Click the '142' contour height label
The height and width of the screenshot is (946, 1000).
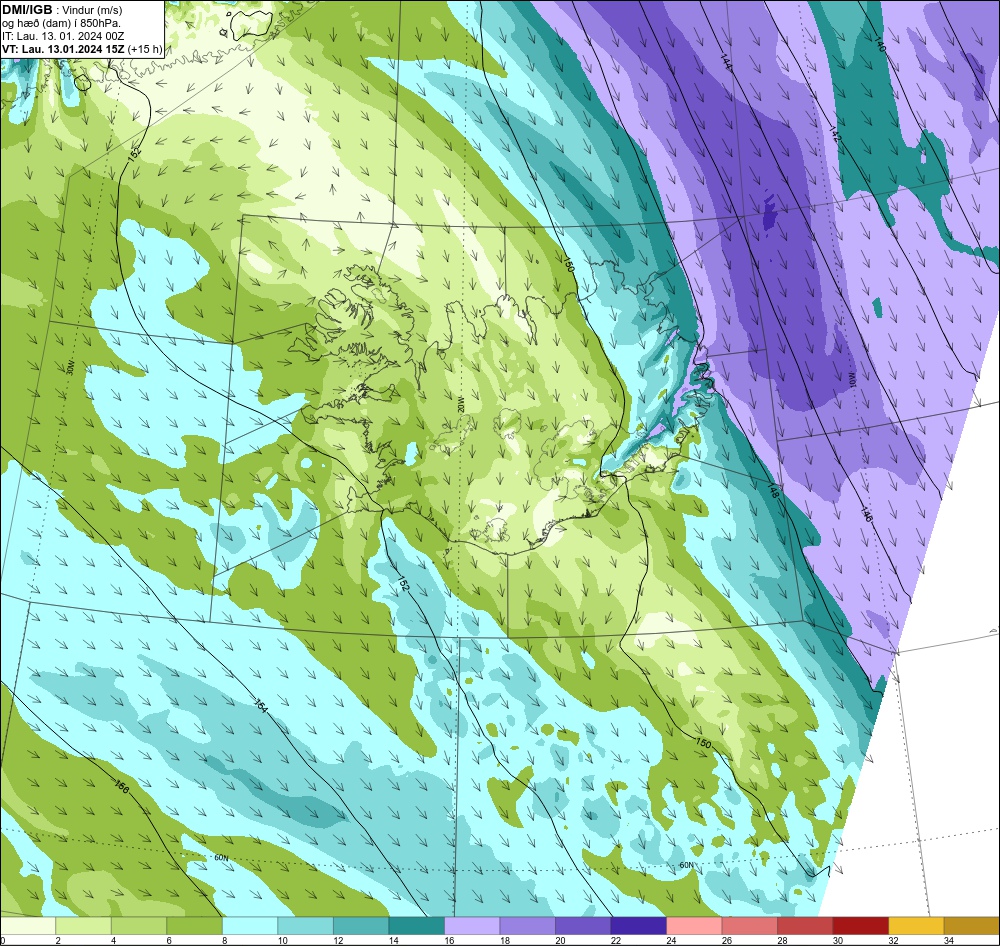pos(834,135)
